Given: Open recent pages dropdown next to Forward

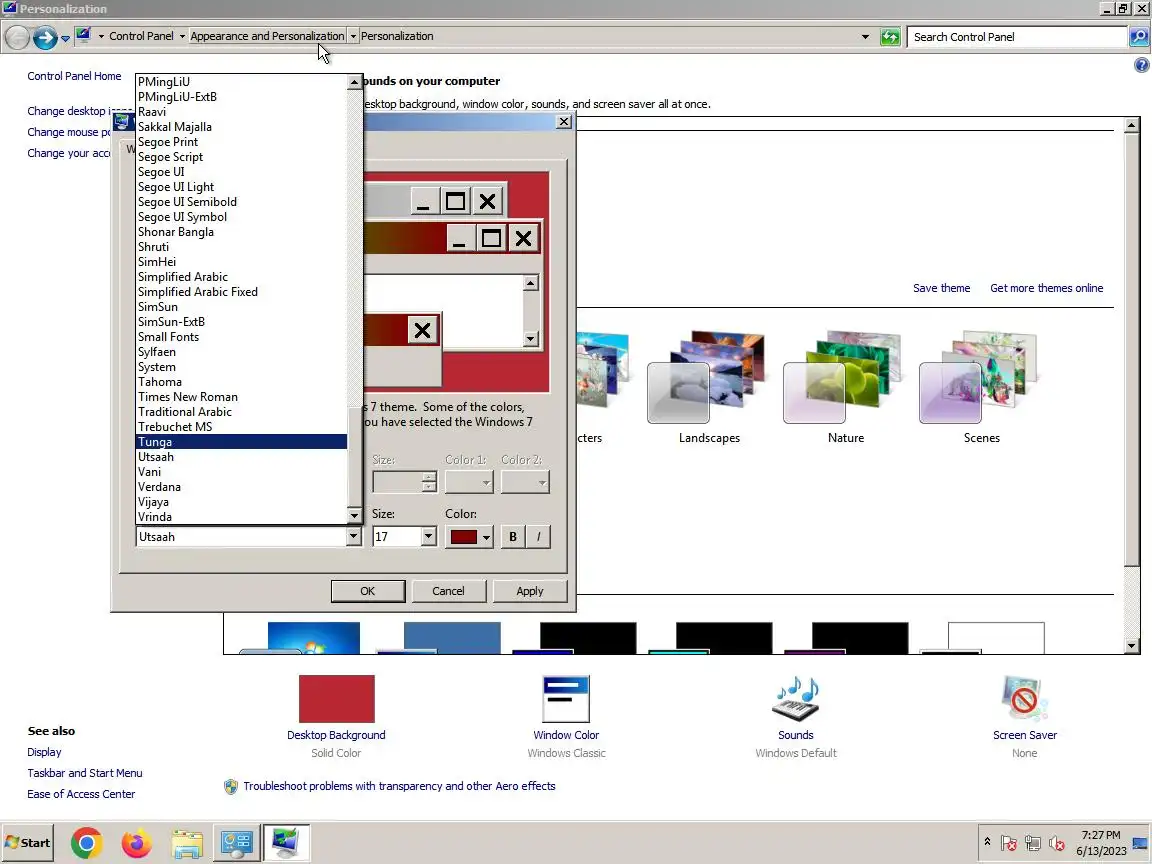Looking at the screenshot, I should coord(65,38).
